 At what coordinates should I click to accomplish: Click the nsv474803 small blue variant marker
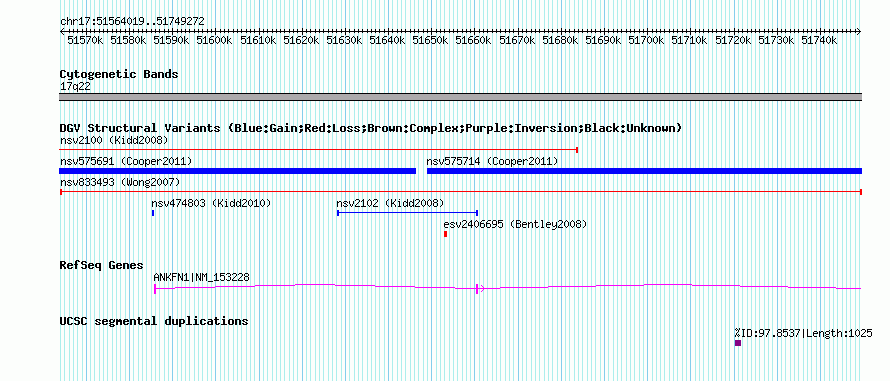coord(153,213)
